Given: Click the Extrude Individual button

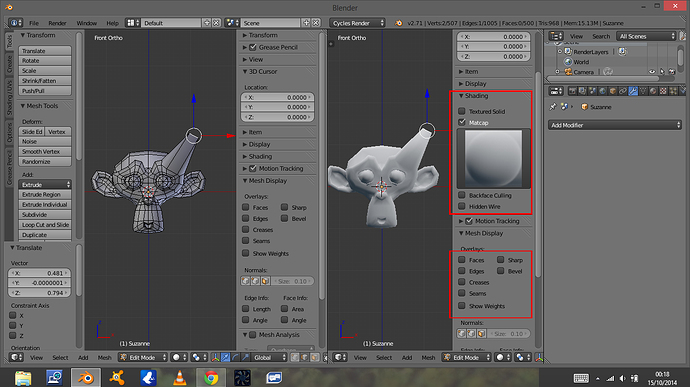Looking at the screenshot, I should click(45, 204).
